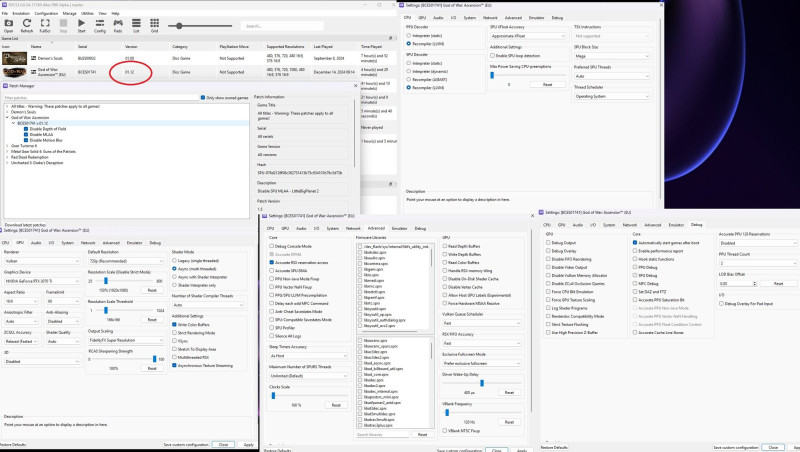Expand Gran Turismo 6 tree node

click(x=7, y=146)
